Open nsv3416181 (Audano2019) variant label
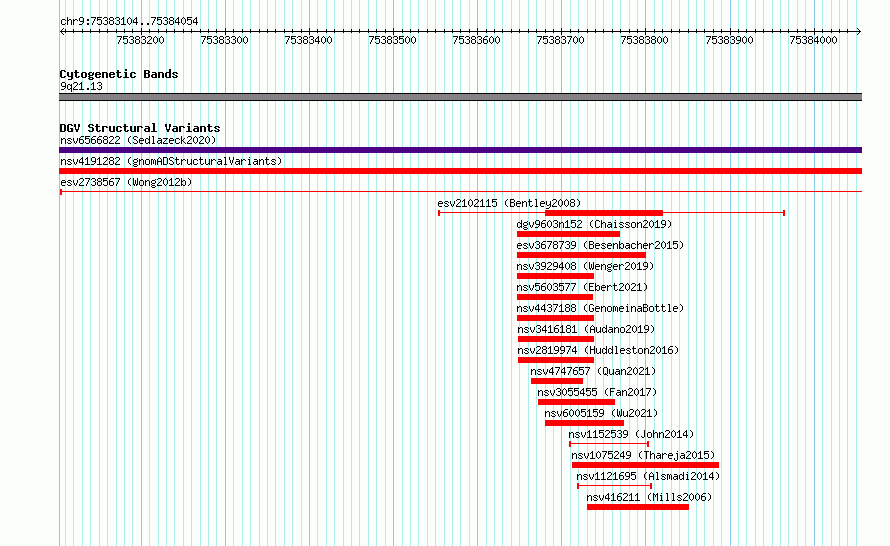 pyautogui.click(x=586, y=329)
